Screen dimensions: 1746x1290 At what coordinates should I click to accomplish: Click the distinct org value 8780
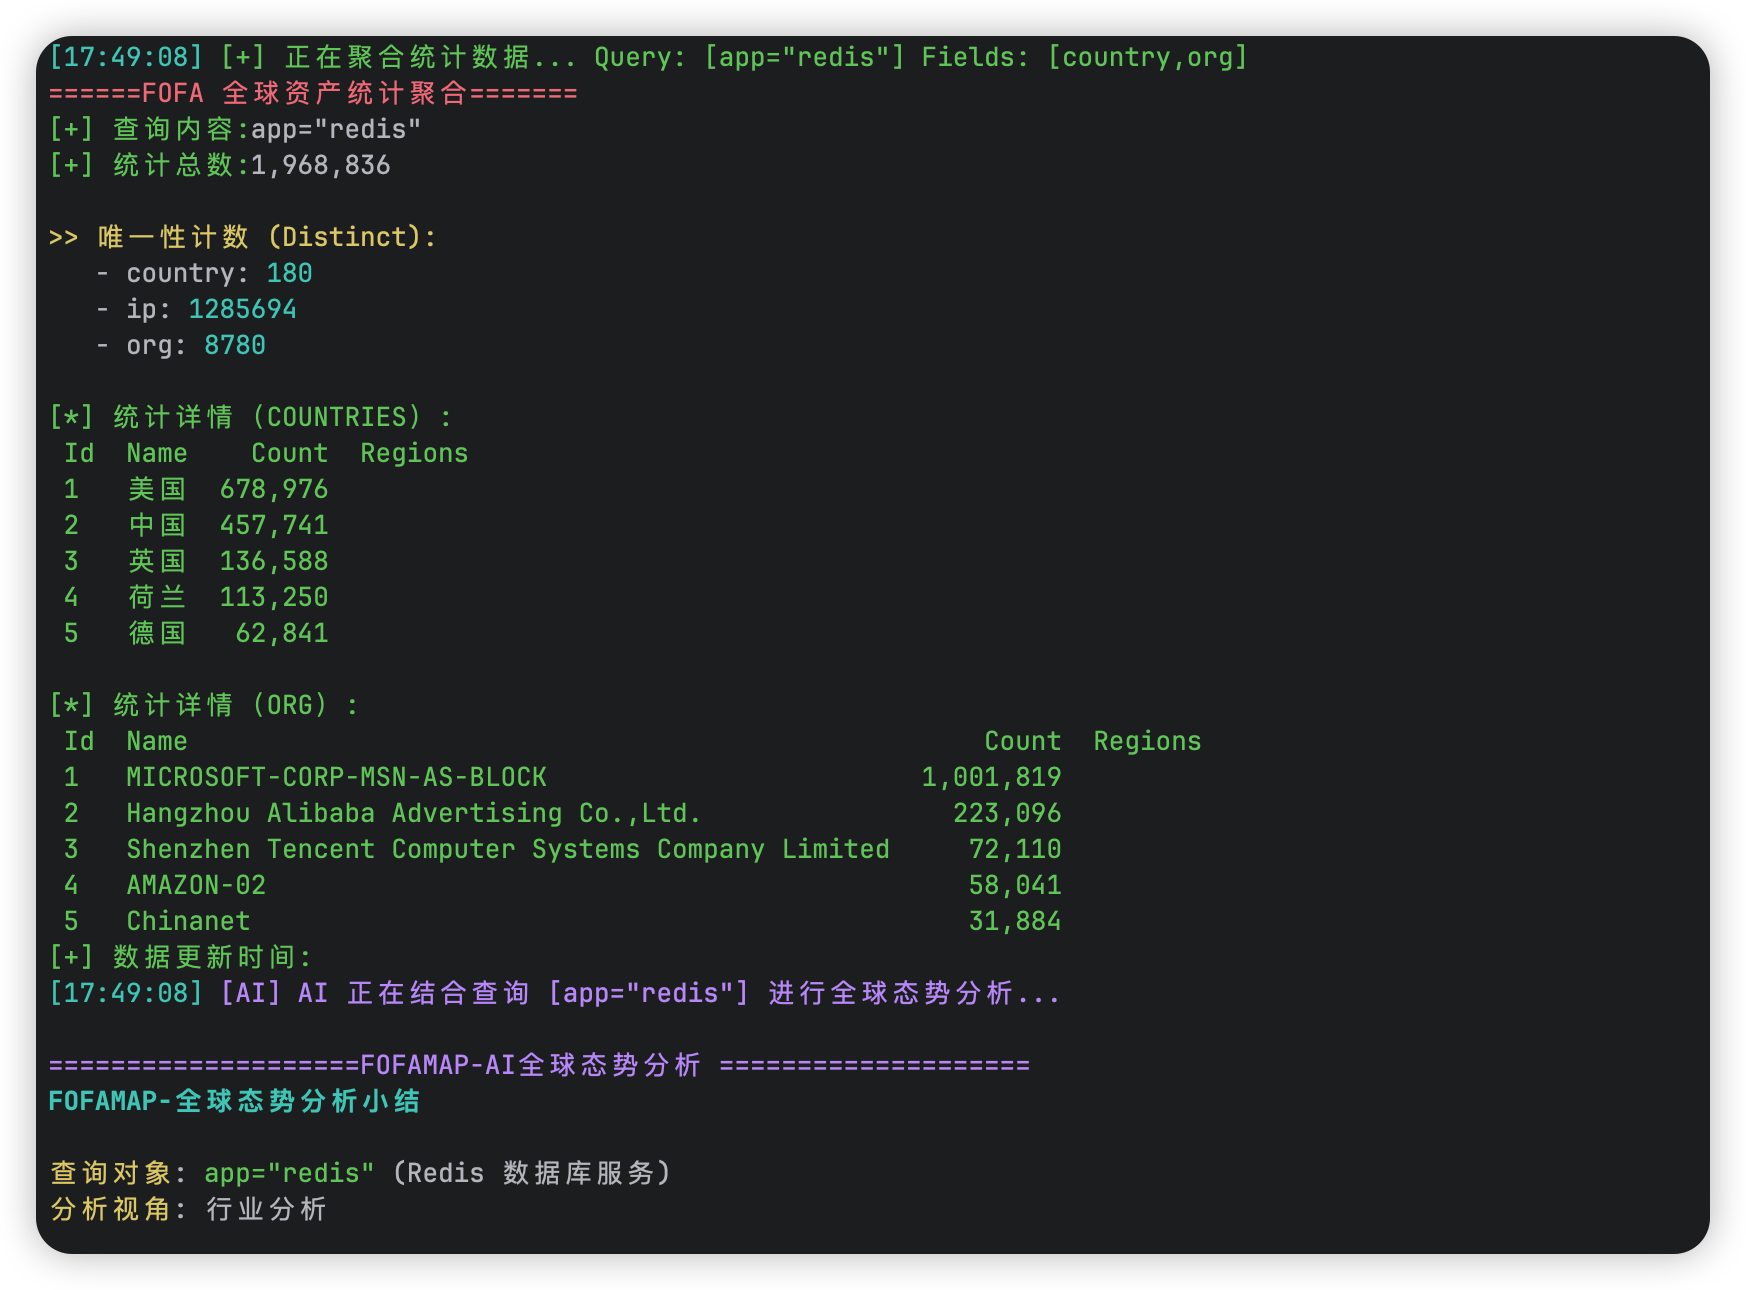(235, 345)
